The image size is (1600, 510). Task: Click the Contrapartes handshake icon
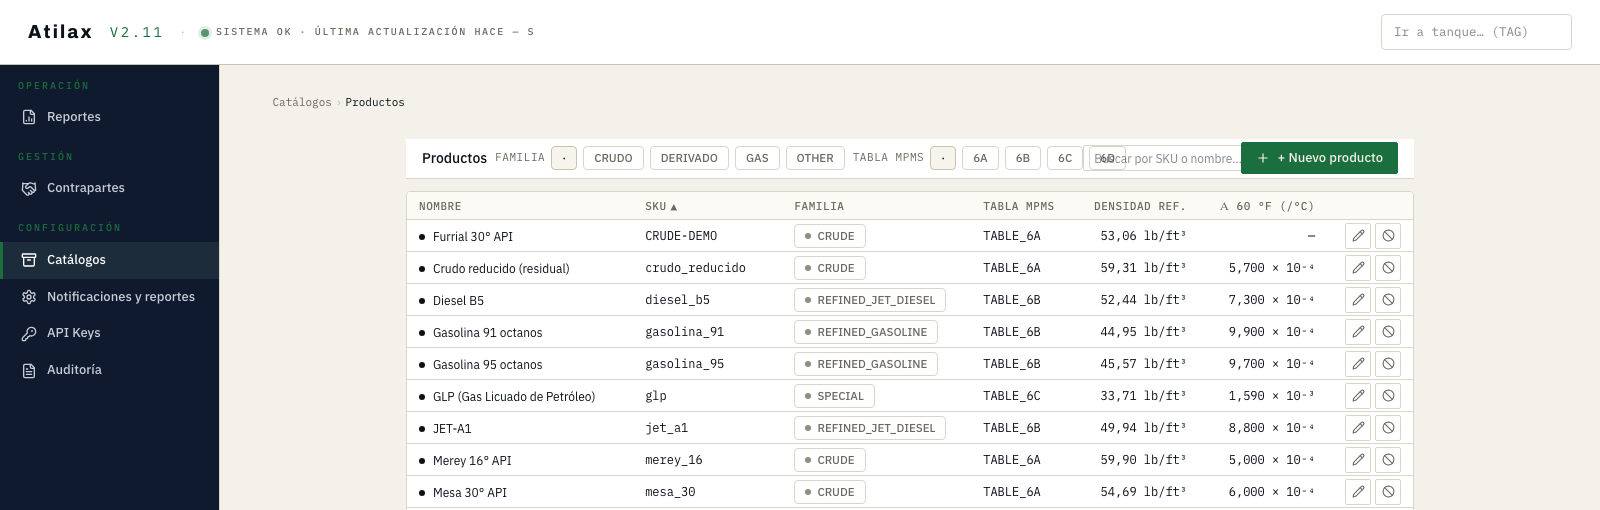pos(29,188)
